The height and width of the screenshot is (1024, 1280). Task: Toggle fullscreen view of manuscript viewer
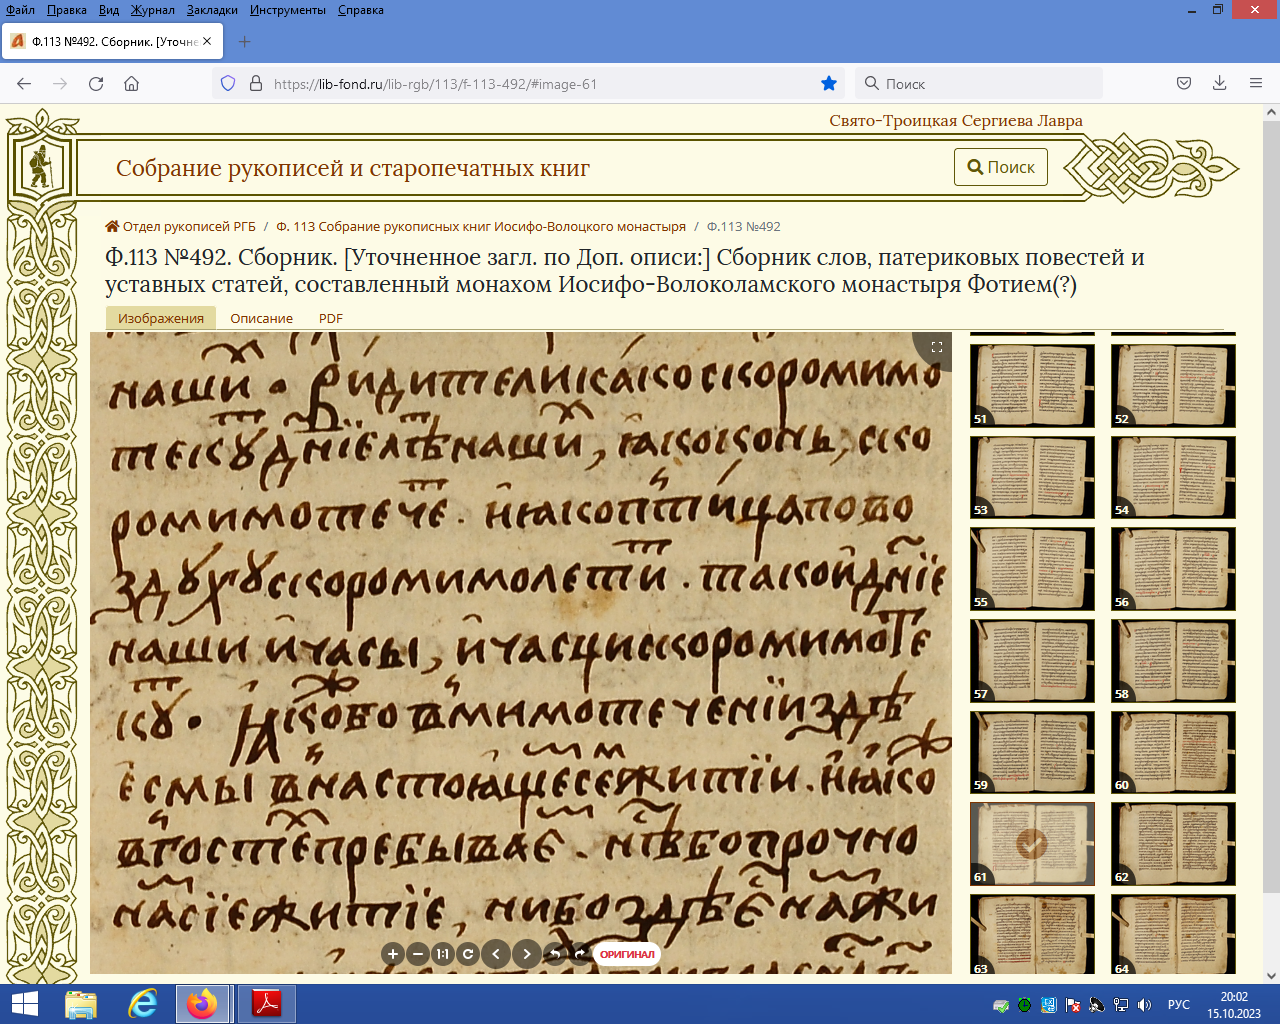[x=936, y=347]
